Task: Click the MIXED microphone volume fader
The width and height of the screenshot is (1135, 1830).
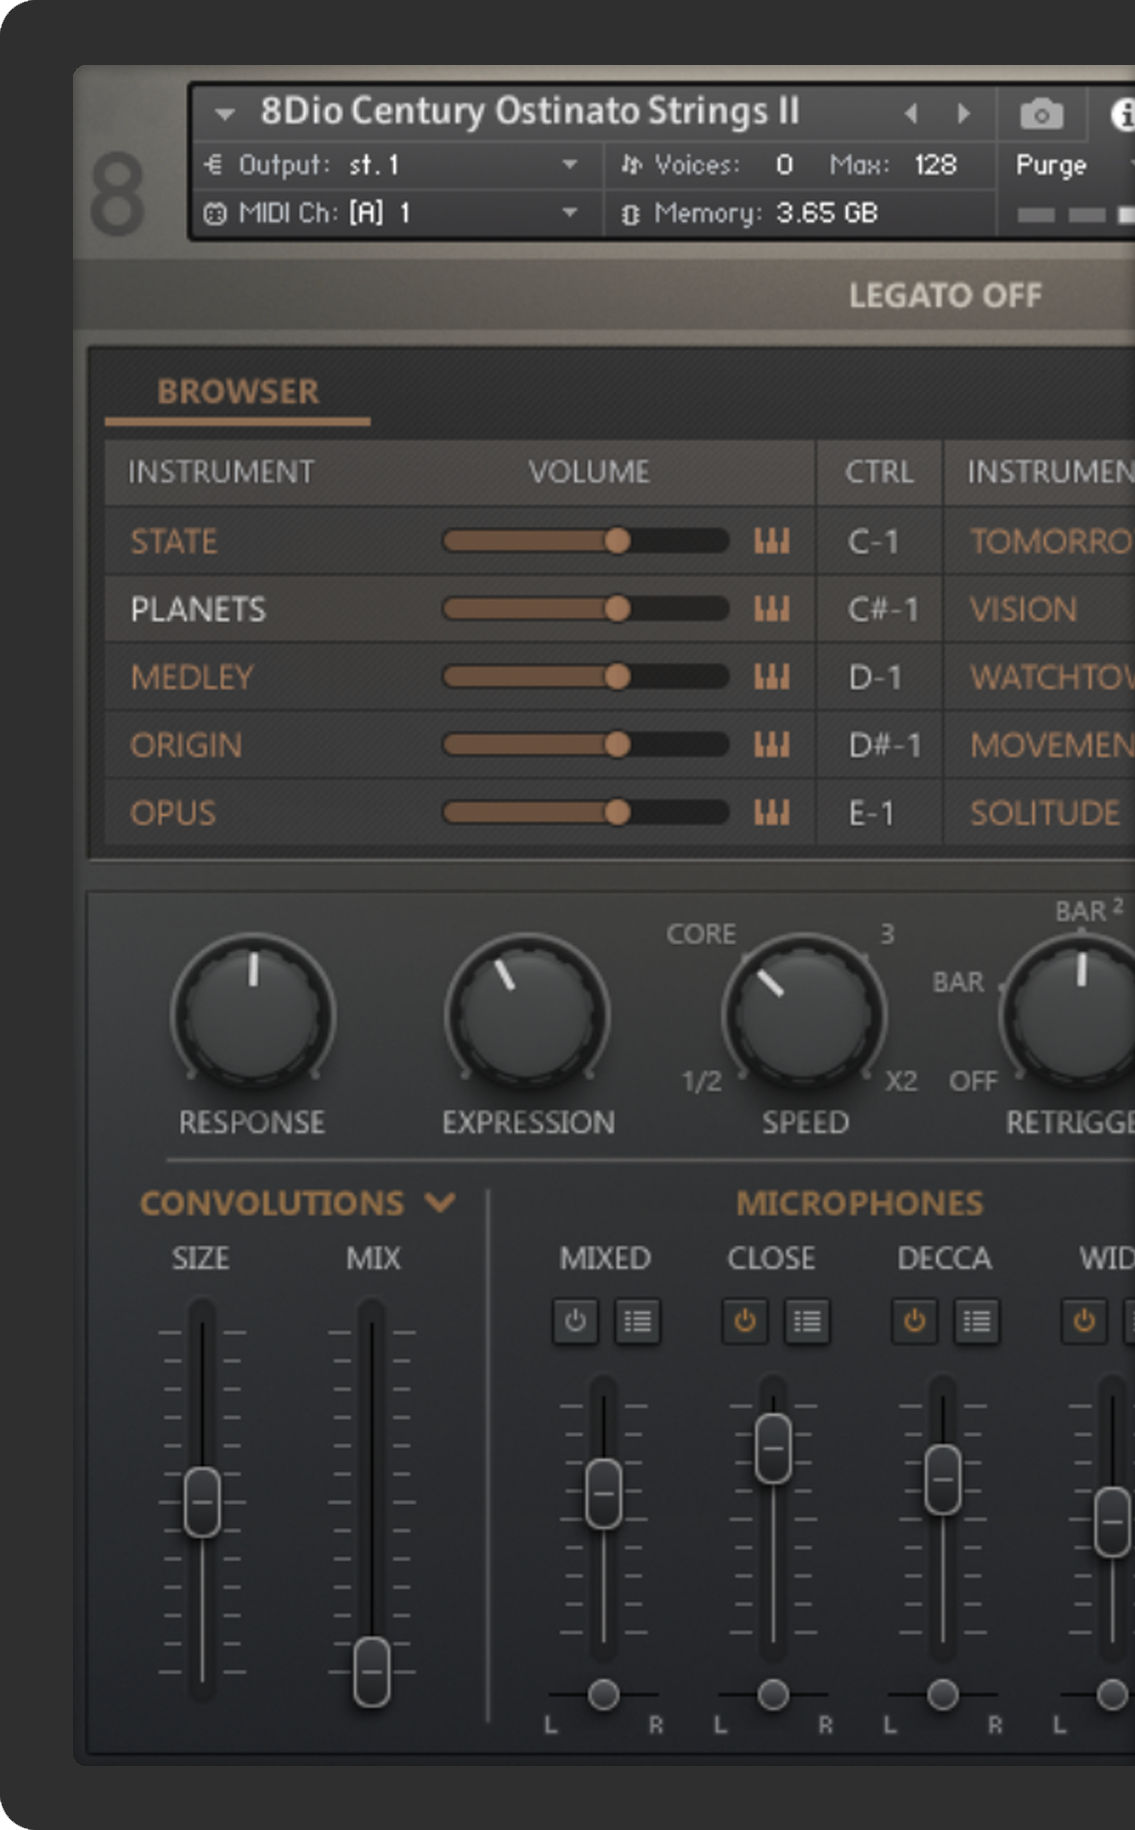Action: click(x=603, y=1494)
